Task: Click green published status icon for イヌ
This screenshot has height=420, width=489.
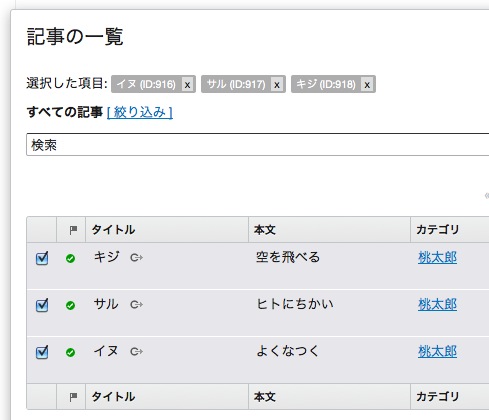Action: coord(70,352)
